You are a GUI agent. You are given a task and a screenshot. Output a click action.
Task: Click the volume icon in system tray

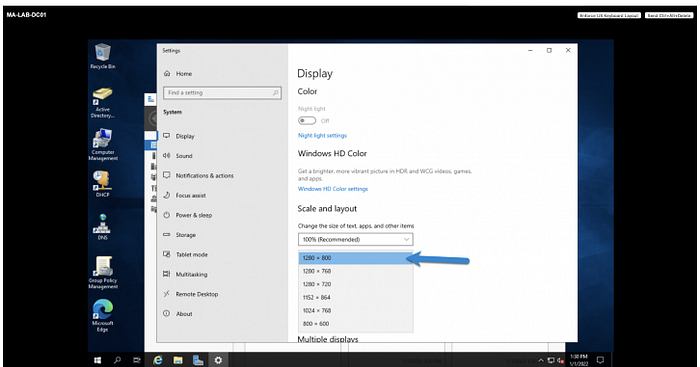560,360
